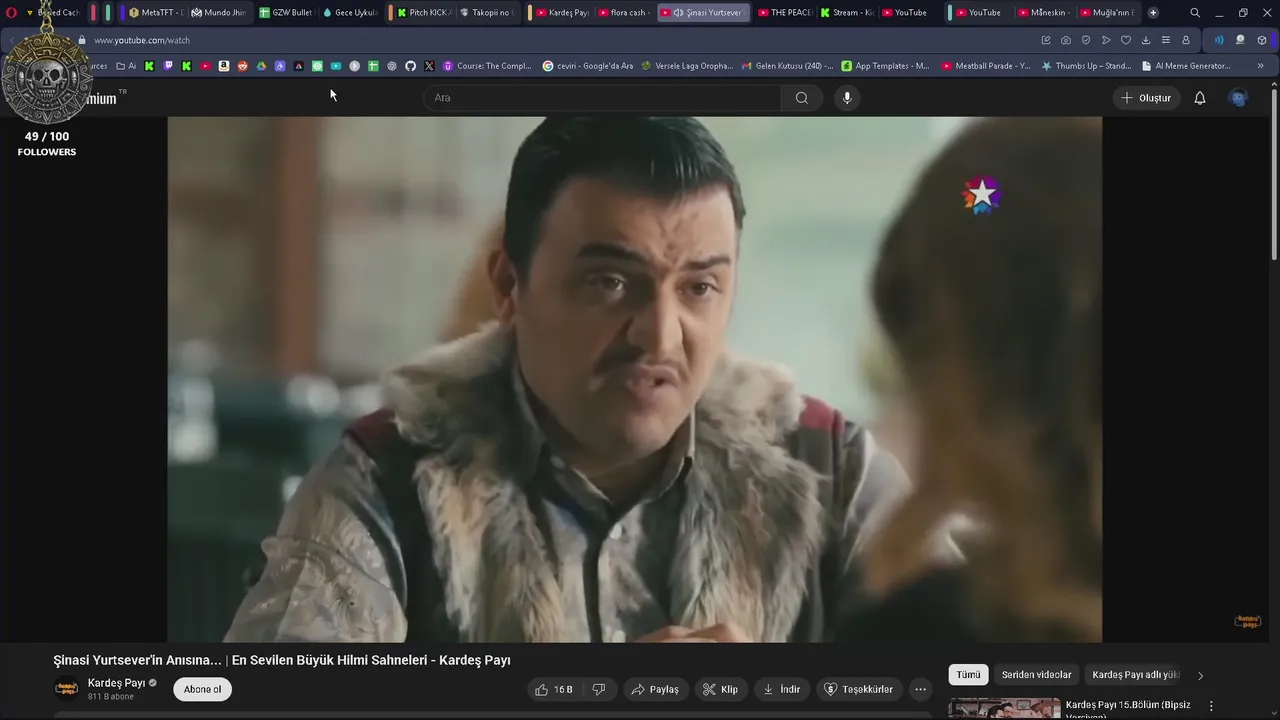Image resolution: width=1280 pixels, height=720 pixels.
Task: Open ceviri - Google'da Ara bookmark
Action: [588, 66]
